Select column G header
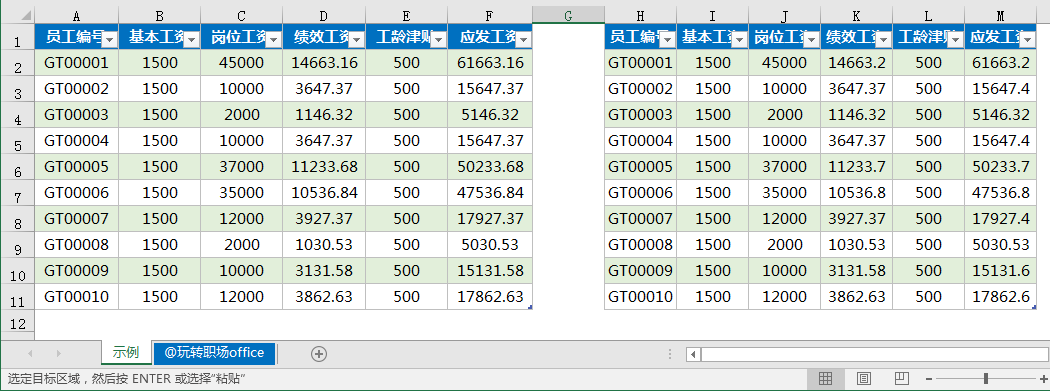The image size is (1050, 391). pyautogui.click(x=569, y=15)
